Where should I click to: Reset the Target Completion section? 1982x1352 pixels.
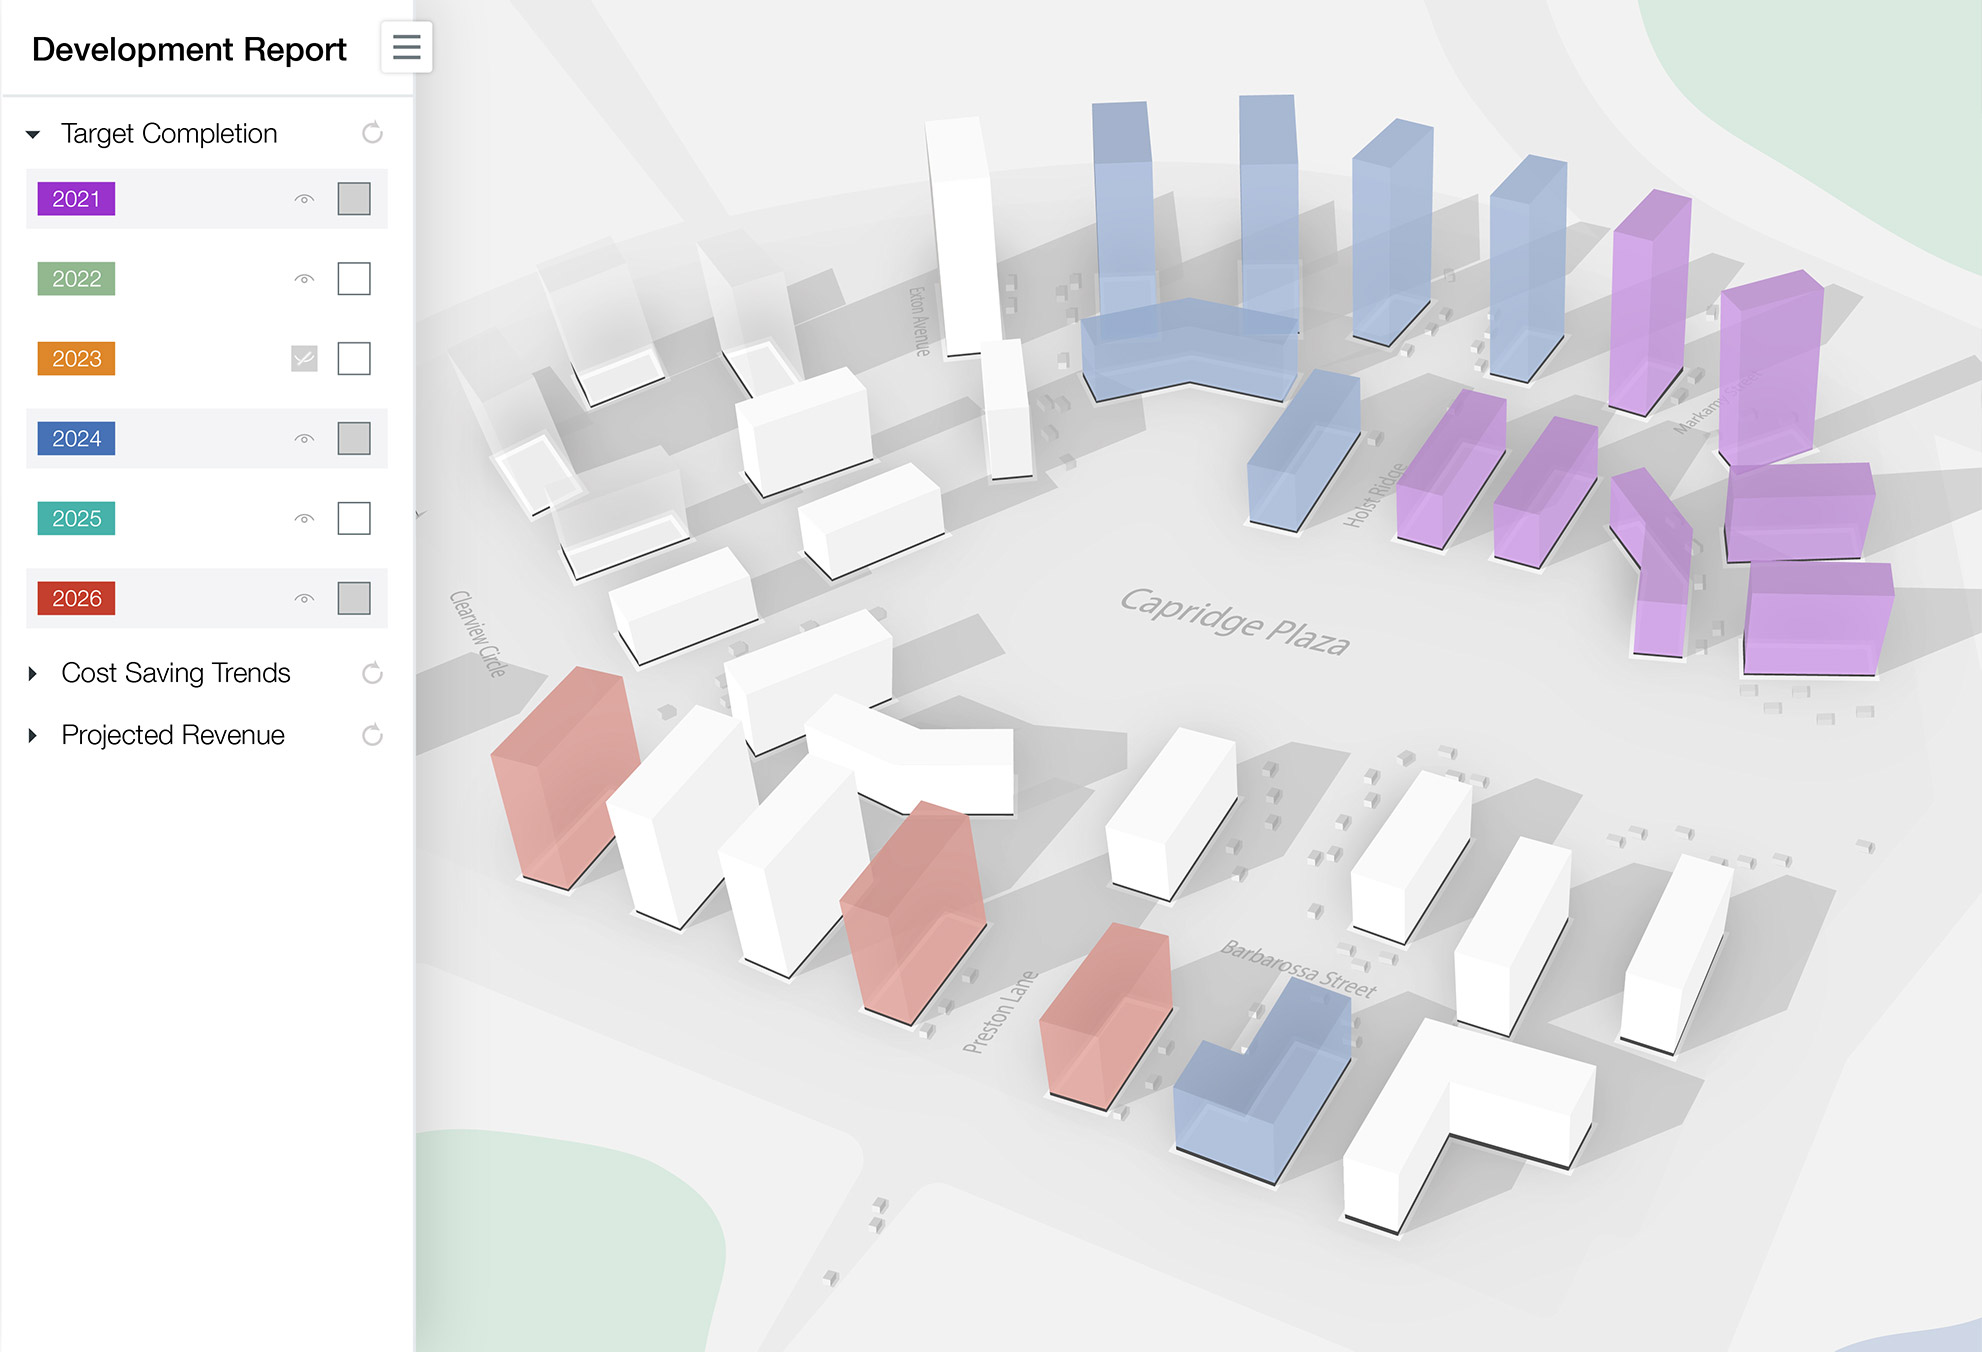372,133
